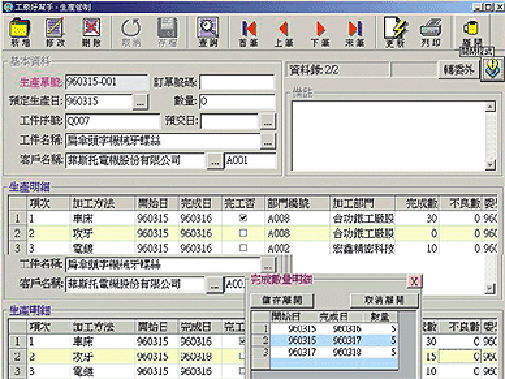The height and width of the screenshot is (379, 505).
Task: Click the 修改 (Edit) toolbar icon
Action: pos(55,32)
